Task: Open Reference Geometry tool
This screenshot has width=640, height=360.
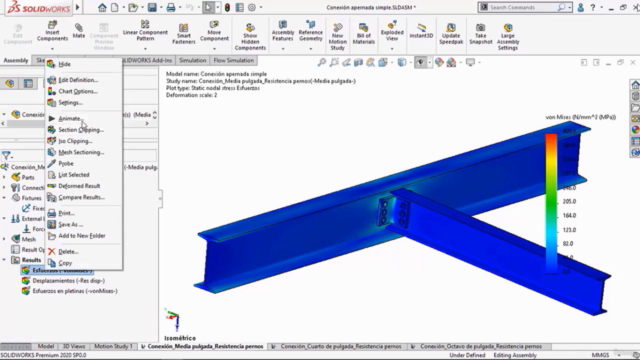Action: tap(311, 31)
